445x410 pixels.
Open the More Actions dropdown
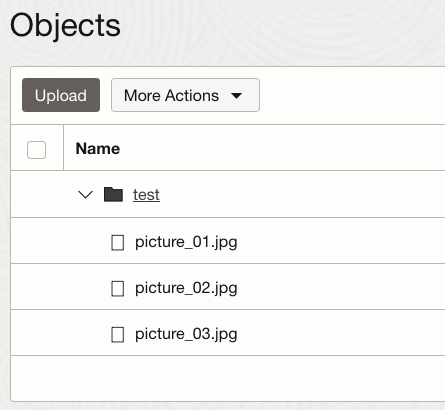pyautogui.click(x=185, y=95)
